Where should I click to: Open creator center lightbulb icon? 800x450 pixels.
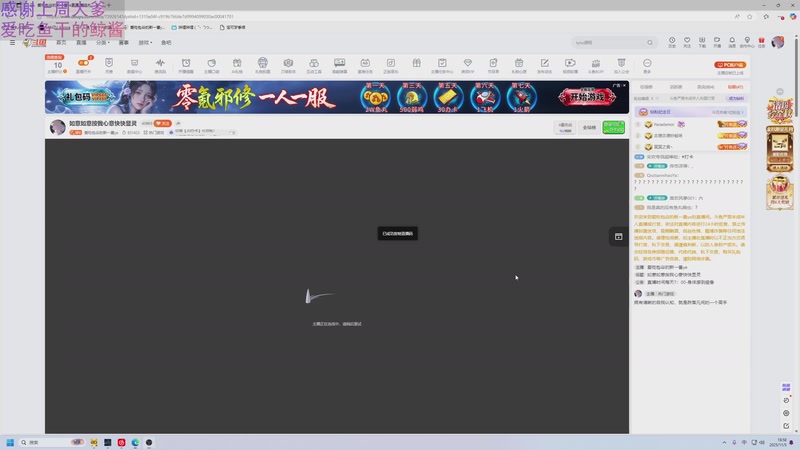(x=747, y=42)
